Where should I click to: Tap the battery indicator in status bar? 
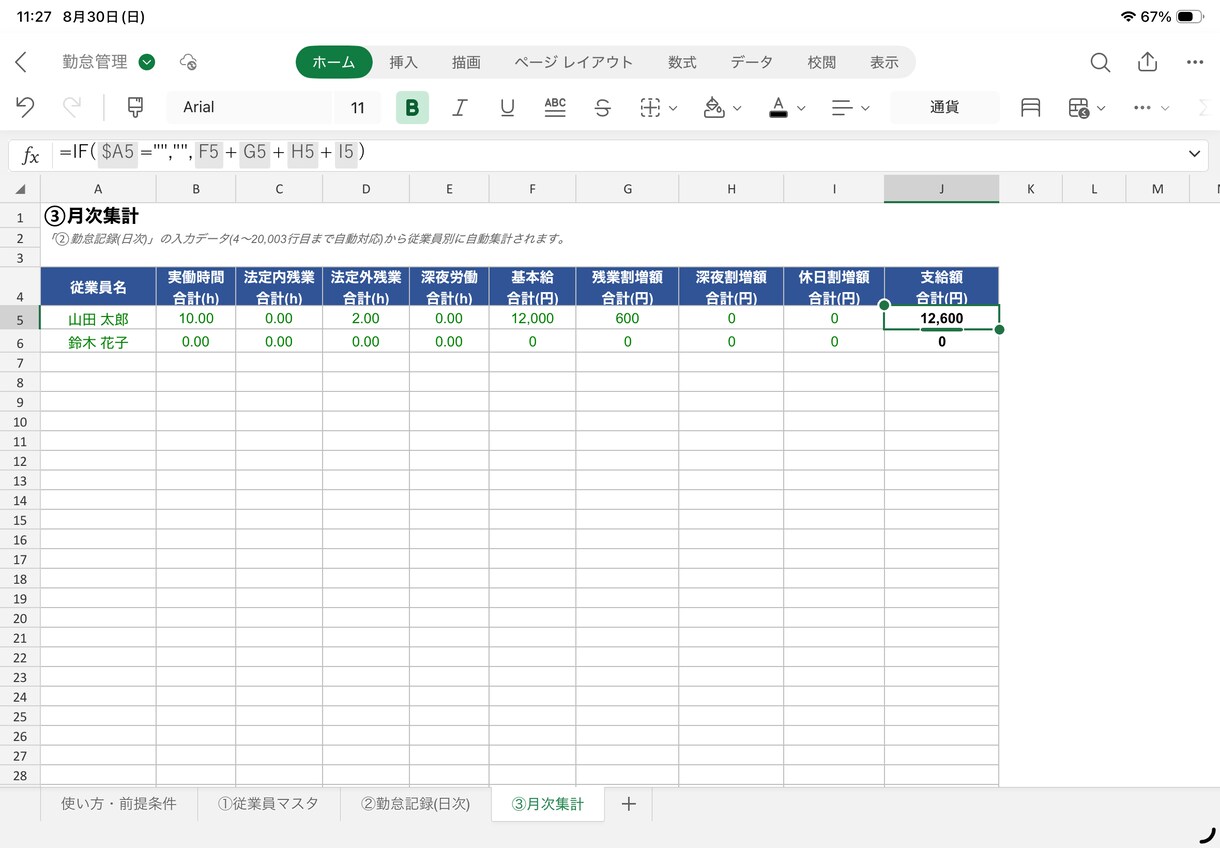(1189, 17)
